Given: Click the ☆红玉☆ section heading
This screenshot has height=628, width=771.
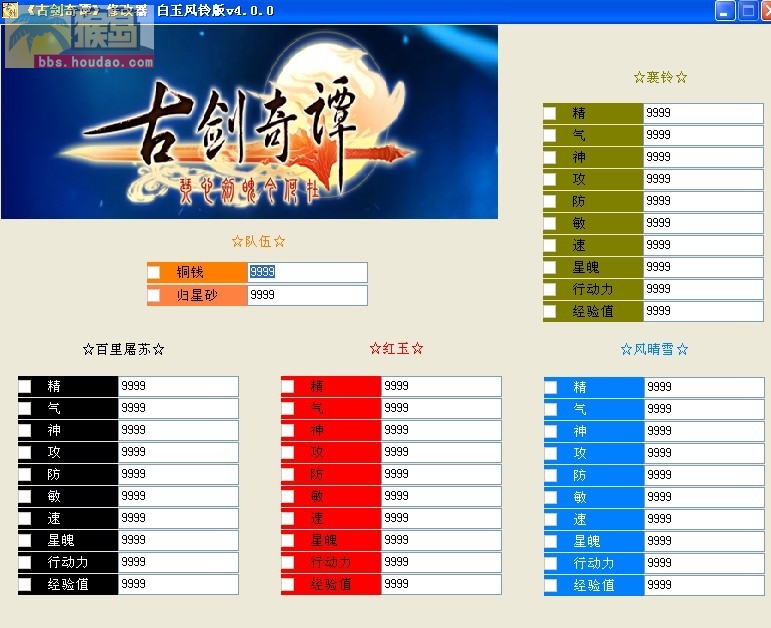Looking at the screenshot, I should (396, 349).
